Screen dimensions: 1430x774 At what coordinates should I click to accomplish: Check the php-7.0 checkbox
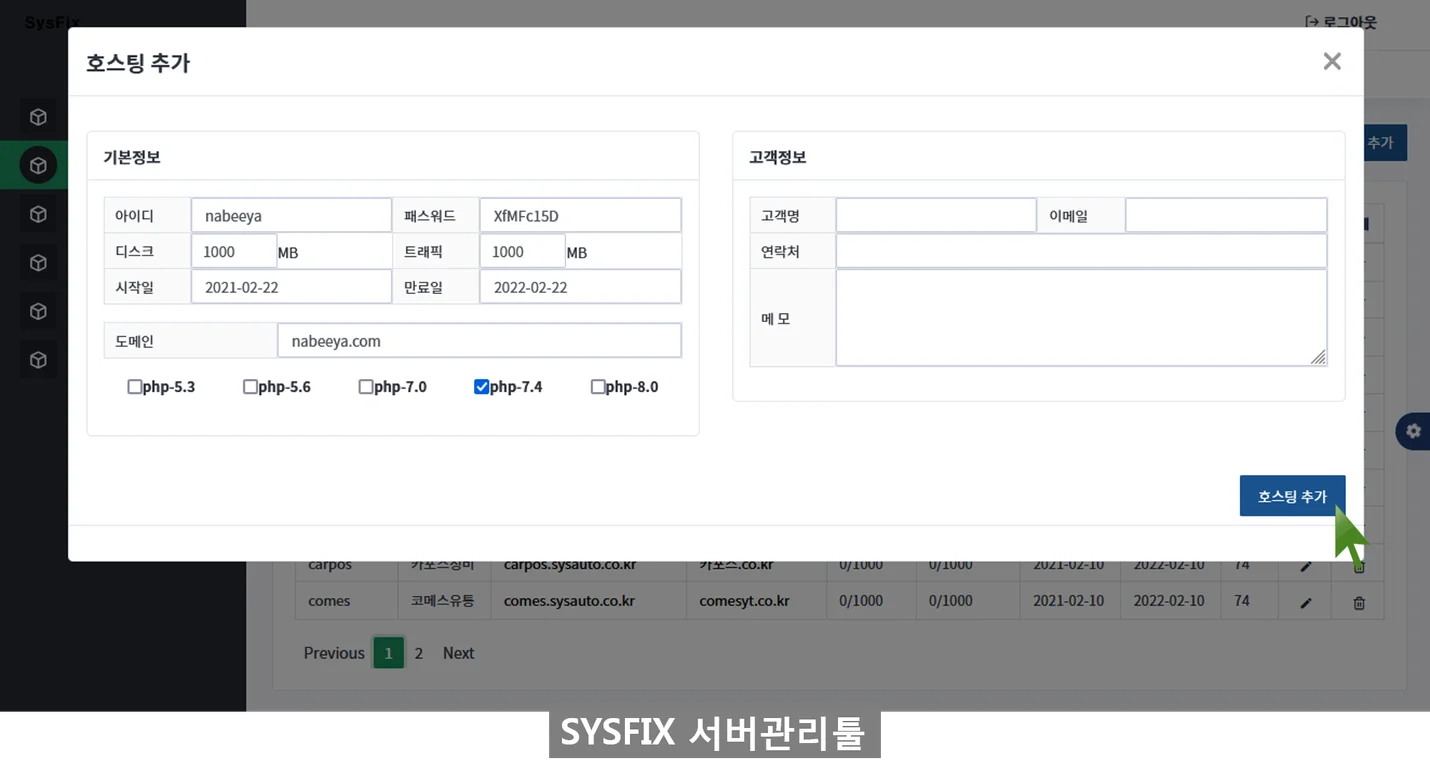click(366, 387)
